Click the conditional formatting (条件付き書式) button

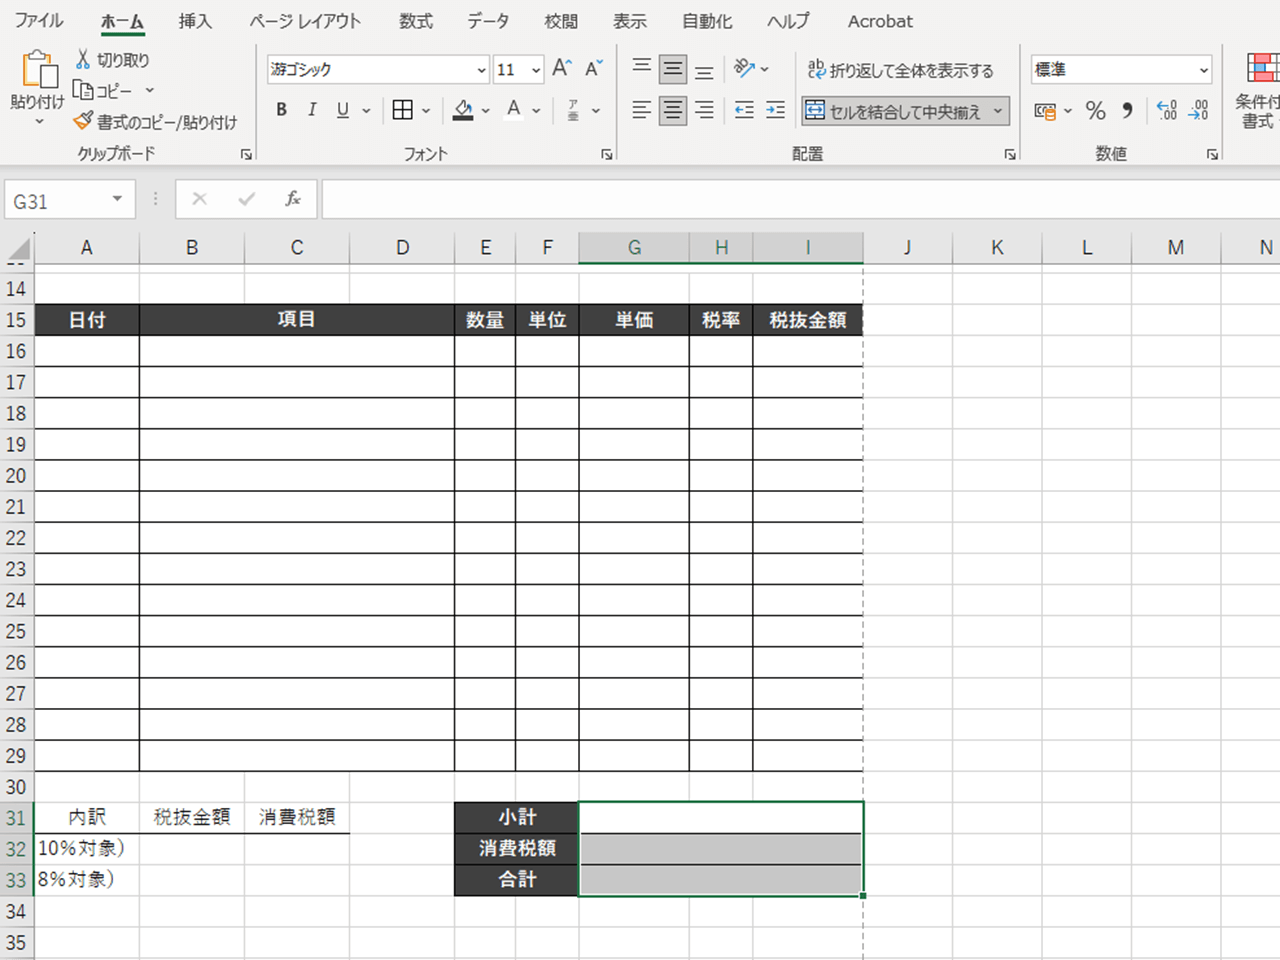[1260, 90]
